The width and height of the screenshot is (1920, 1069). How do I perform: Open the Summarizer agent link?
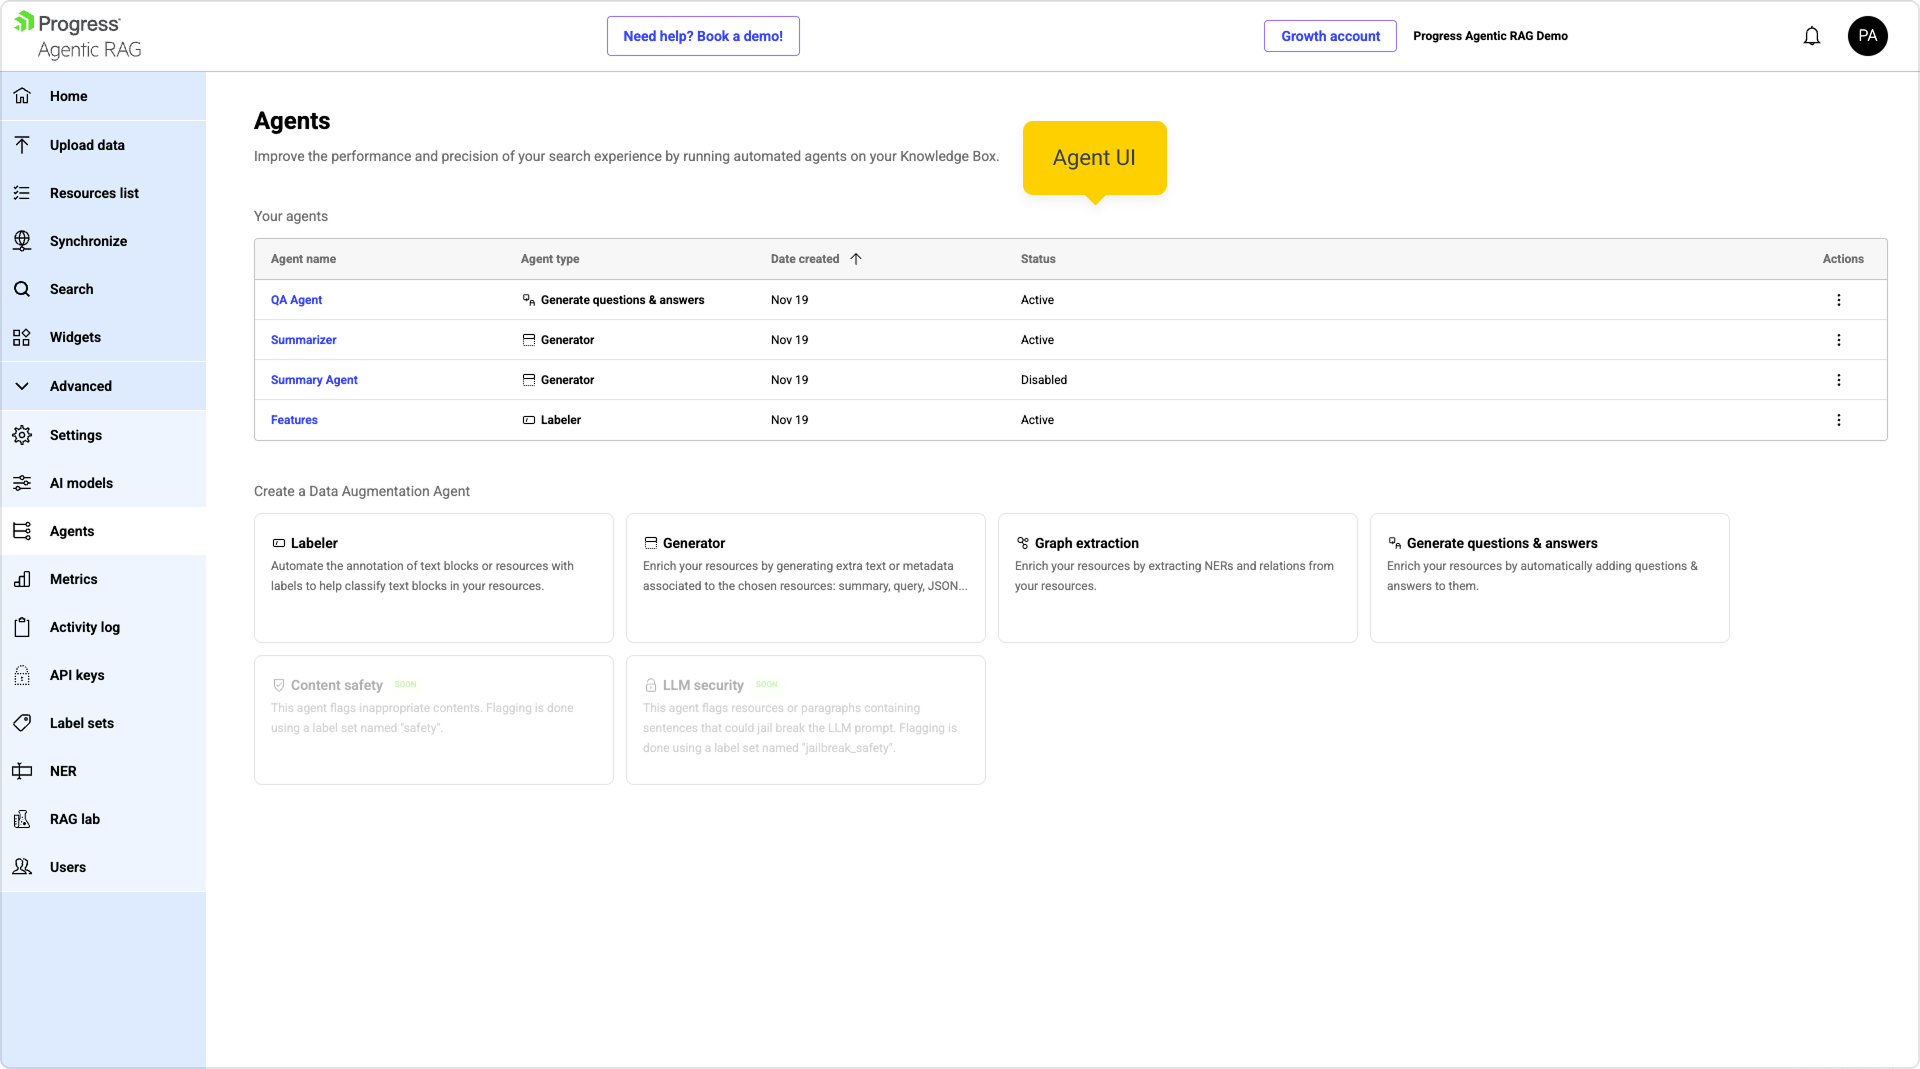point(303,340)
